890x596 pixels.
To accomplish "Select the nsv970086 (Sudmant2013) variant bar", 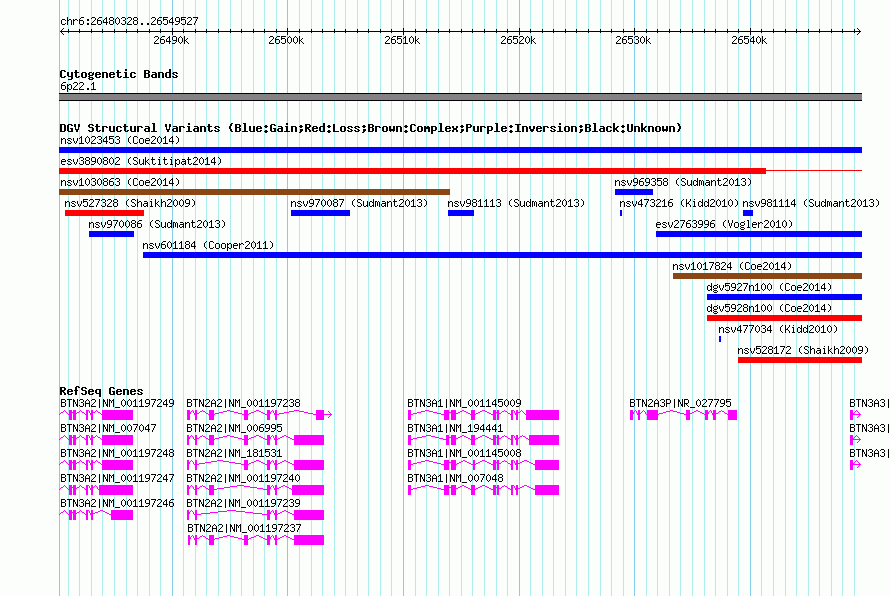I will pyautogui.click(x=111, y=234).
